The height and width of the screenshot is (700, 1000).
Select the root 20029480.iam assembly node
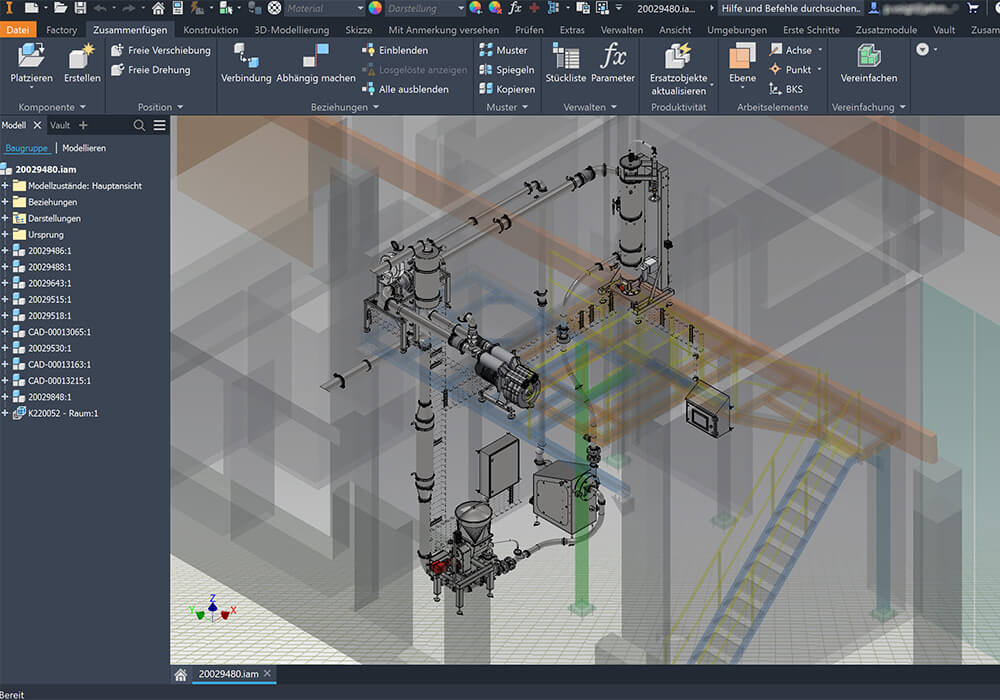[x=39, y=170]
